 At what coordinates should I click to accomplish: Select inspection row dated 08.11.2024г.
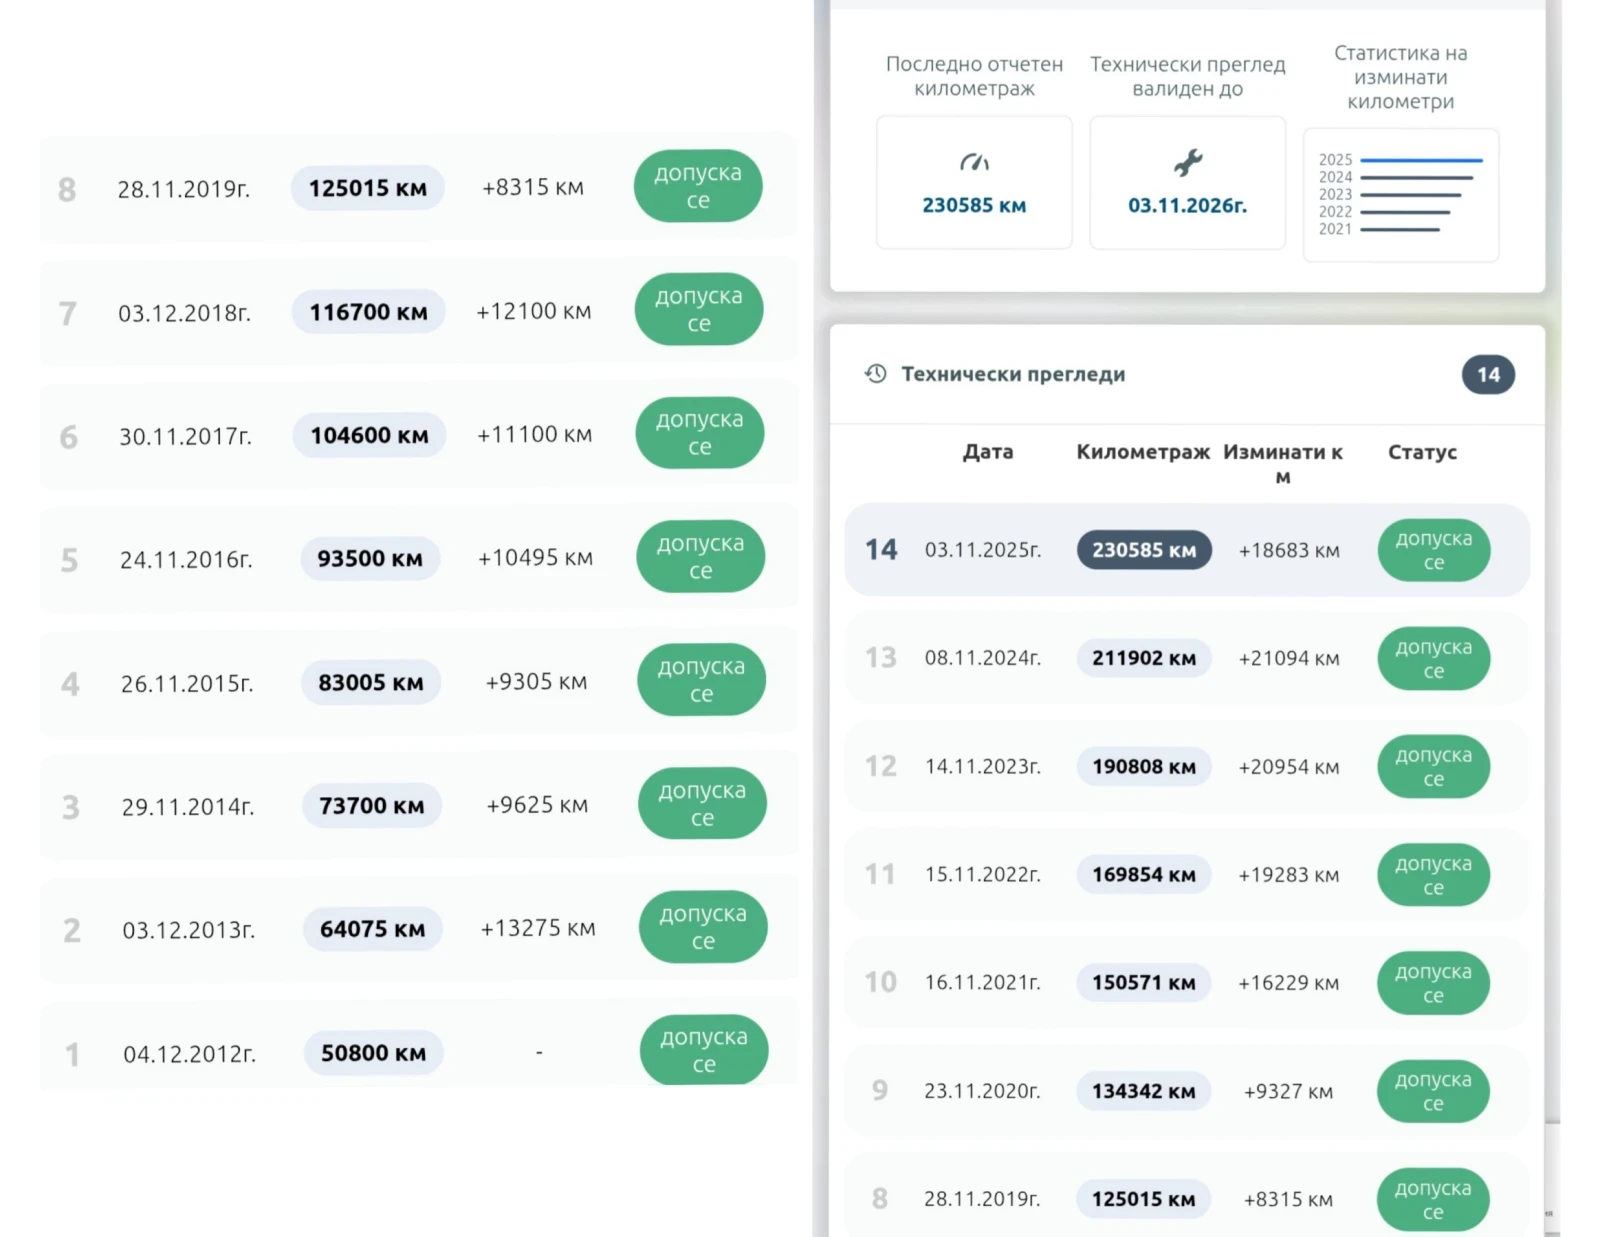pos(982,658)
